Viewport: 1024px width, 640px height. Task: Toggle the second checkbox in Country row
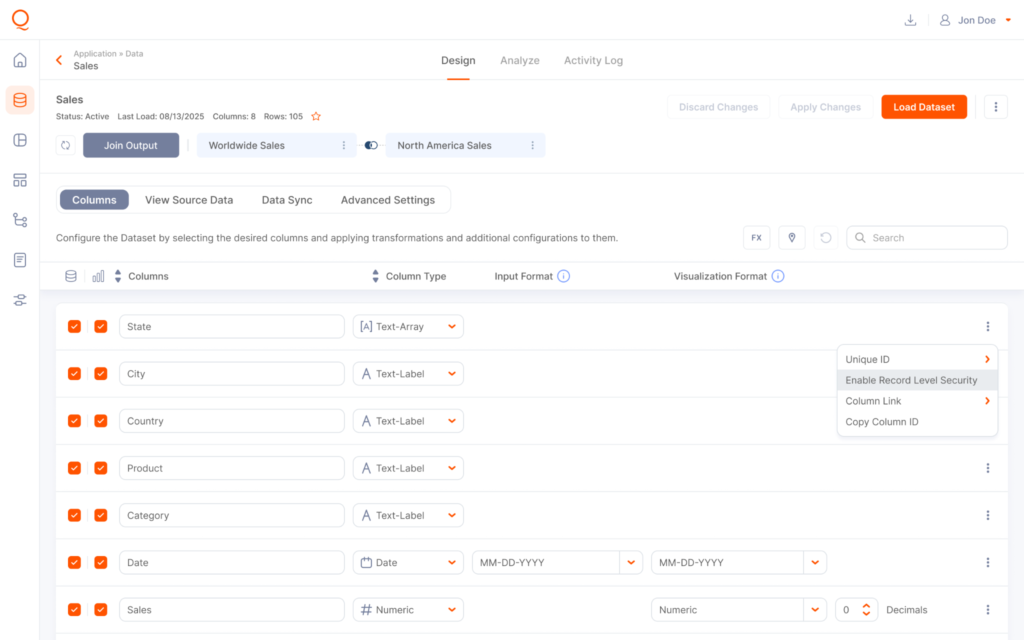(x=101, y=421)
